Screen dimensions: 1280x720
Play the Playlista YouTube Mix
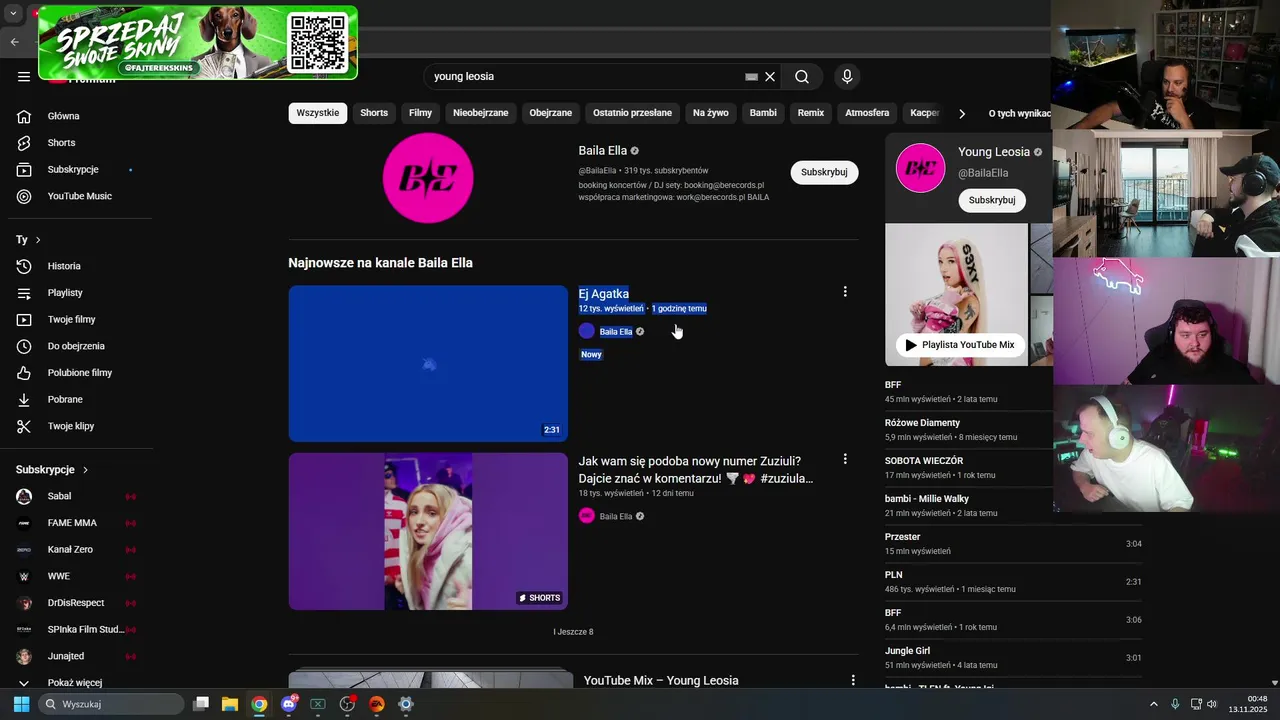click(x=960, y=345)
